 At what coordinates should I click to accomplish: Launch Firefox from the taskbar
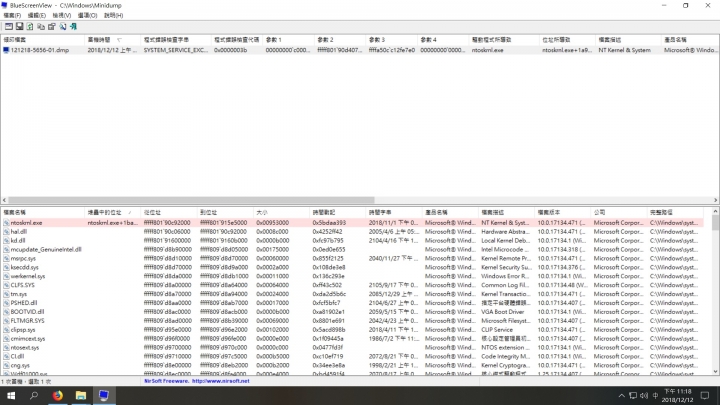click(x=57, y=395)
